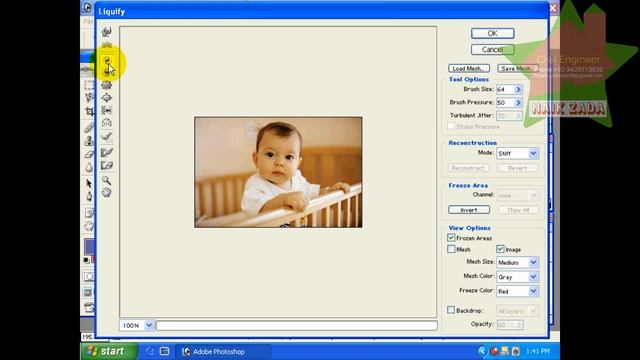
Task: Open the Freeze Color dropdown
Action: pyautogui.click(x=533, y=291)
